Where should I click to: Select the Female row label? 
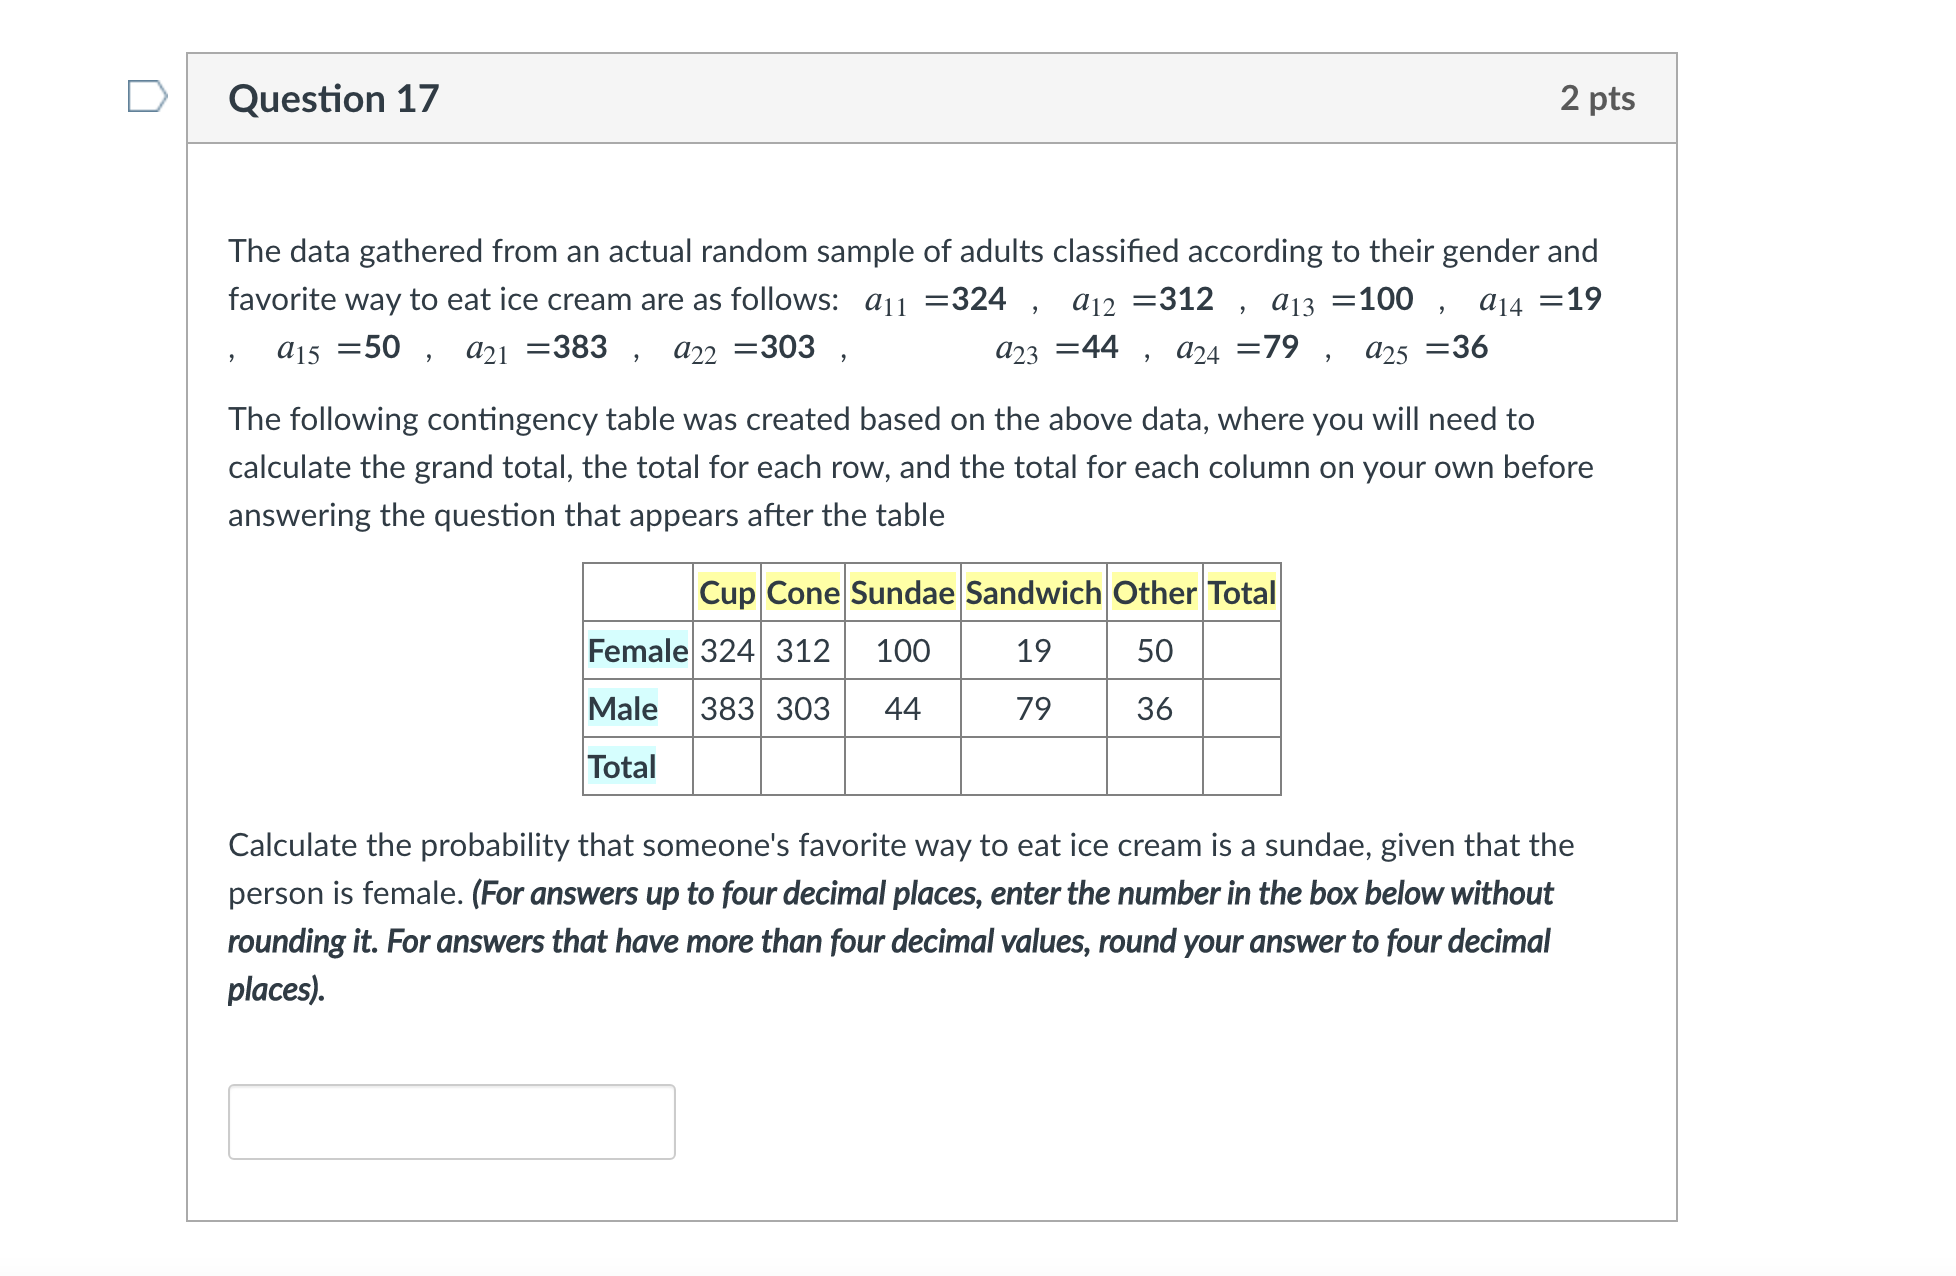click(x=636, y=650)
